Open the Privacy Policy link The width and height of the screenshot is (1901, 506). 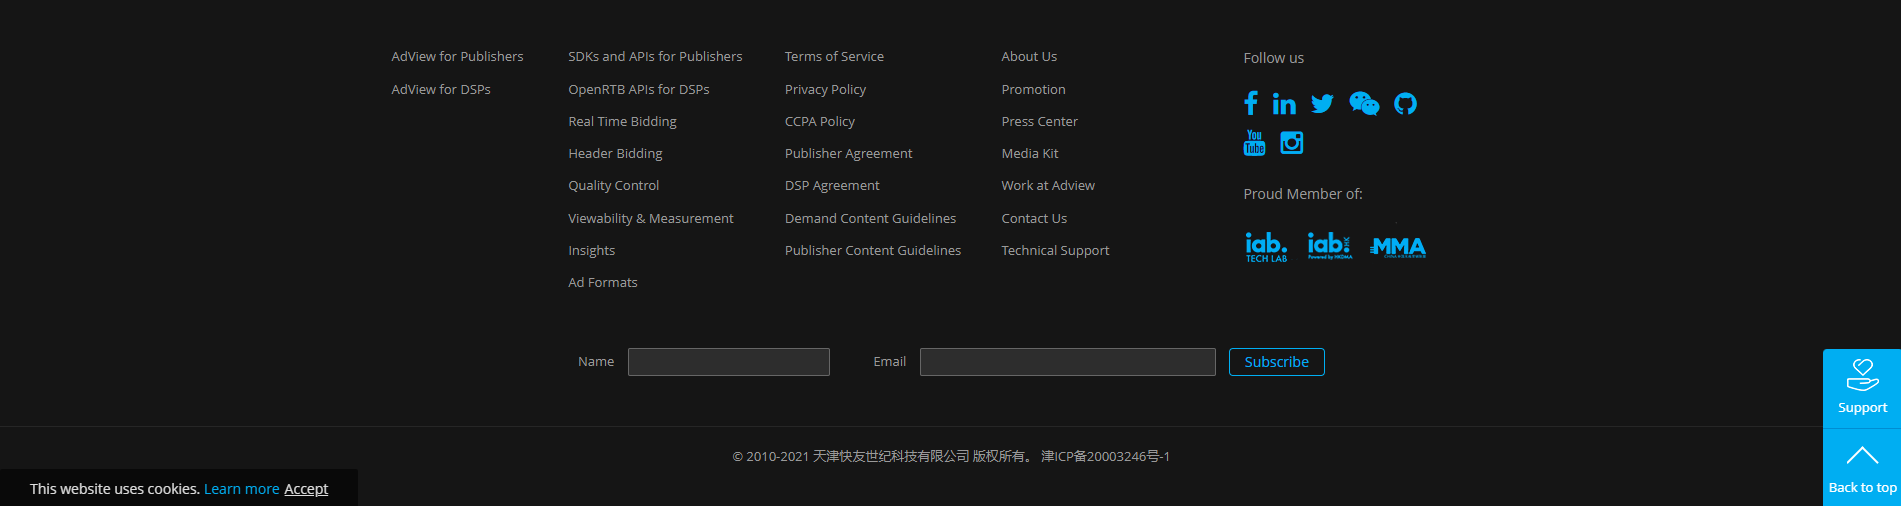pyautogui.click(x=825, y=89)
